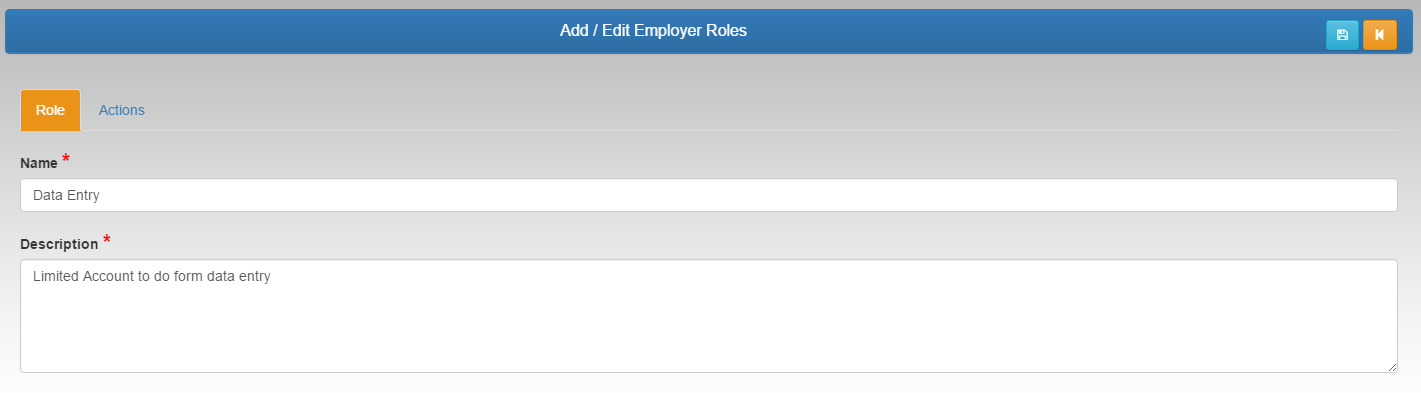Click the Add / Edit Employer Roles title

(653, 31)
